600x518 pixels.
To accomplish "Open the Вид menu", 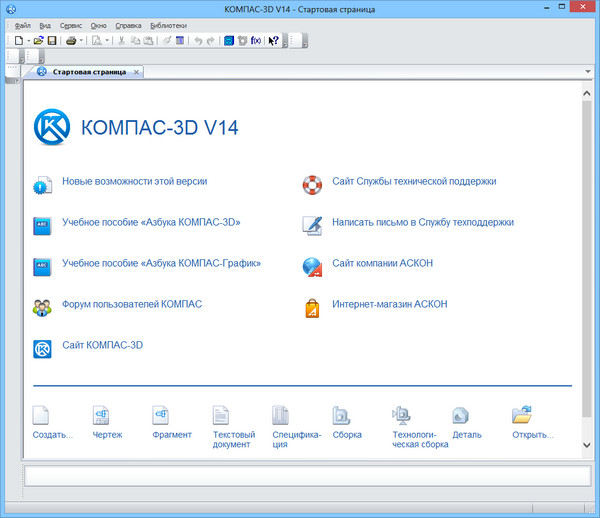I will [45, 26].
